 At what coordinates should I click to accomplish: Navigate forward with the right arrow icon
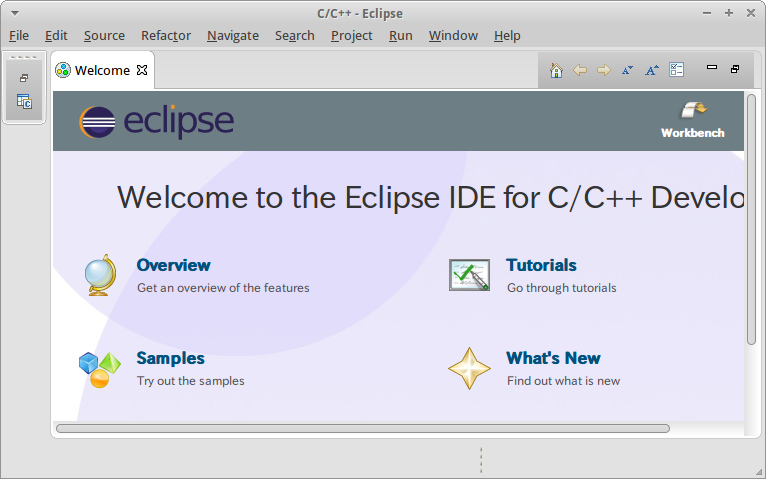click(604, 70)
